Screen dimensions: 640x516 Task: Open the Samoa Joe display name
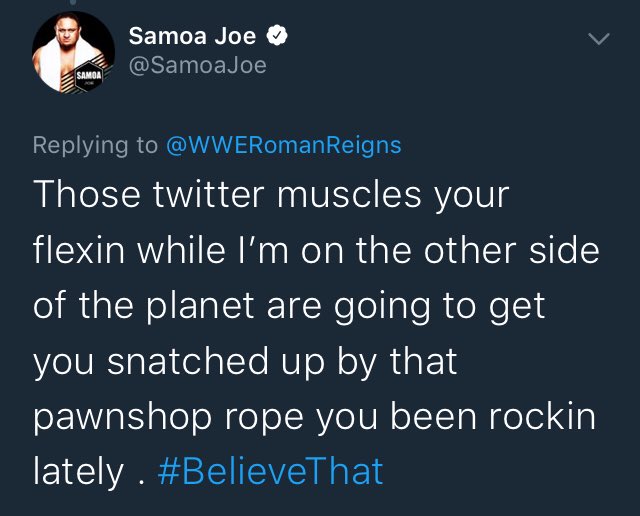(192, 36)
